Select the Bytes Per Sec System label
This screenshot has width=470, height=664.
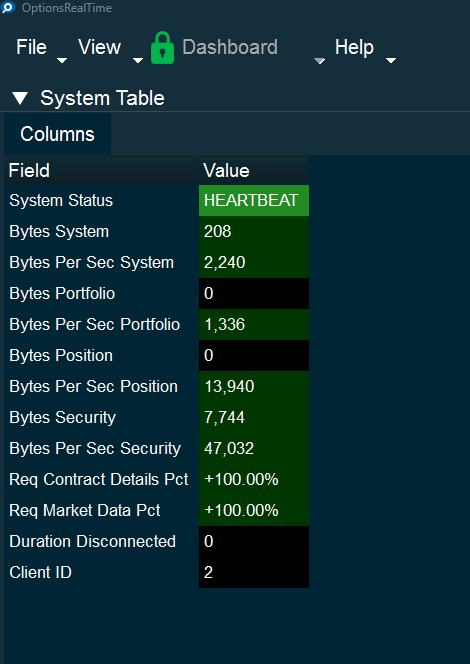[91, 263]
